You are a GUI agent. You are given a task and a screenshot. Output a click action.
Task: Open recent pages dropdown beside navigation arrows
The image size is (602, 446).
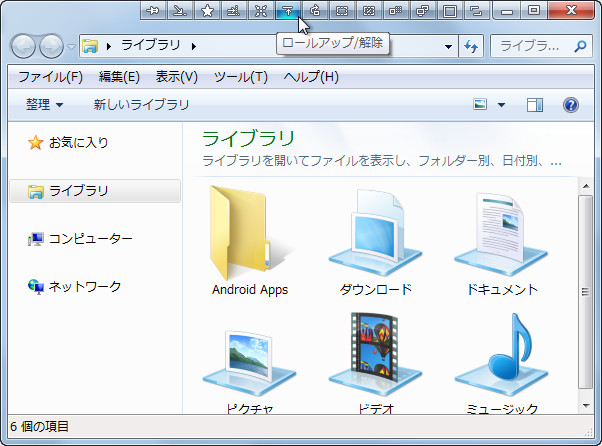(x=71, y=46)
